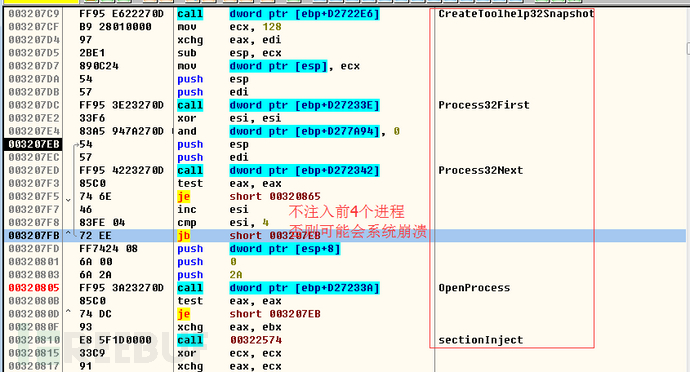Select hex bytes 74 6E
Image resolution: width=690 pixels, height=372 pixels.
point(95,196)
